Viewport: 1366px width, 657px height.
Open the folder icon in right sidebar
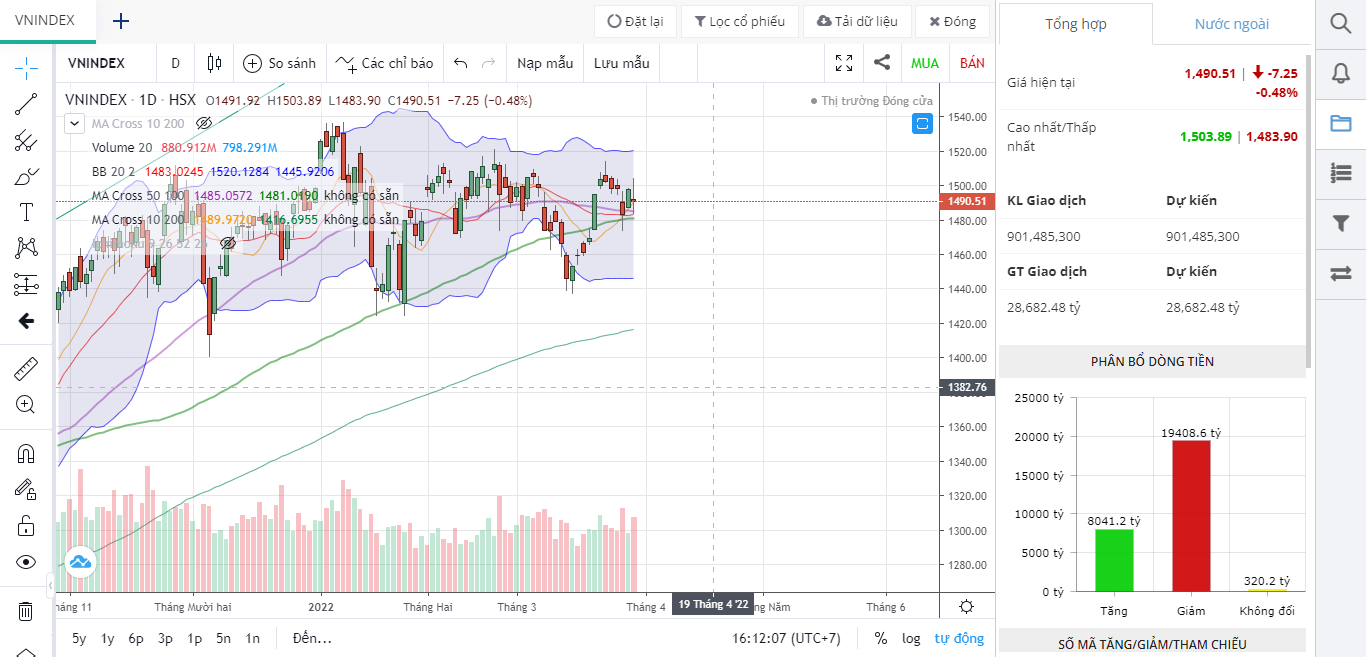pyautogui.click(x=1340, y=124)
